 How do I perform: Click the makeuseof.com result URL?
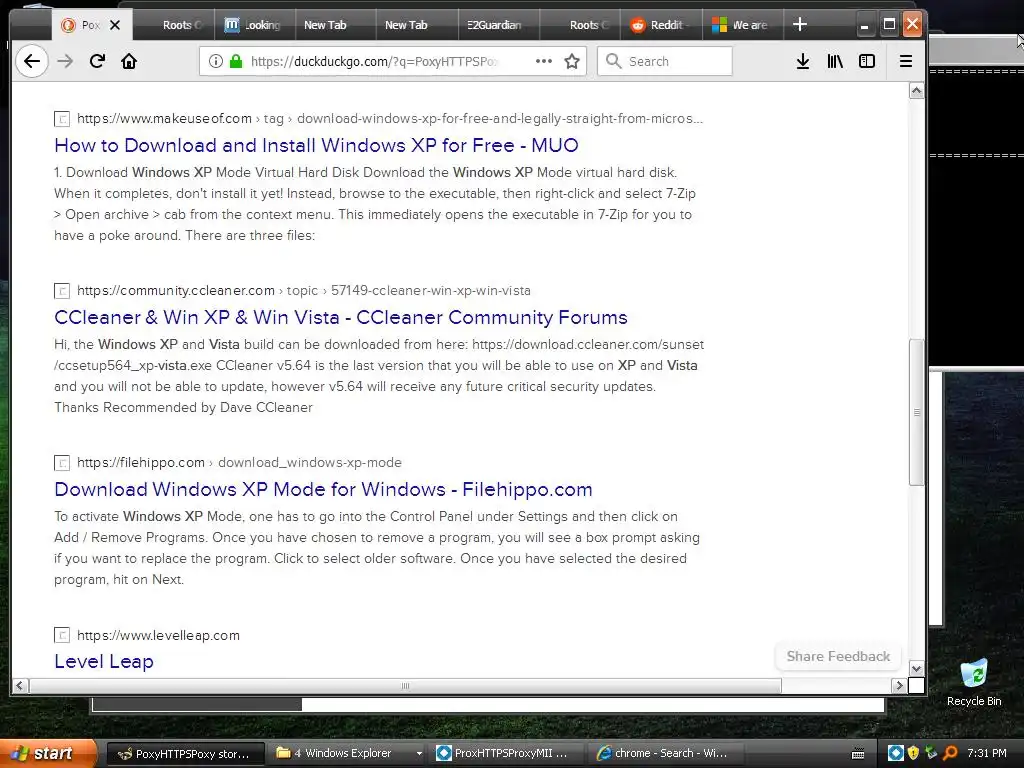coord(390,119)
